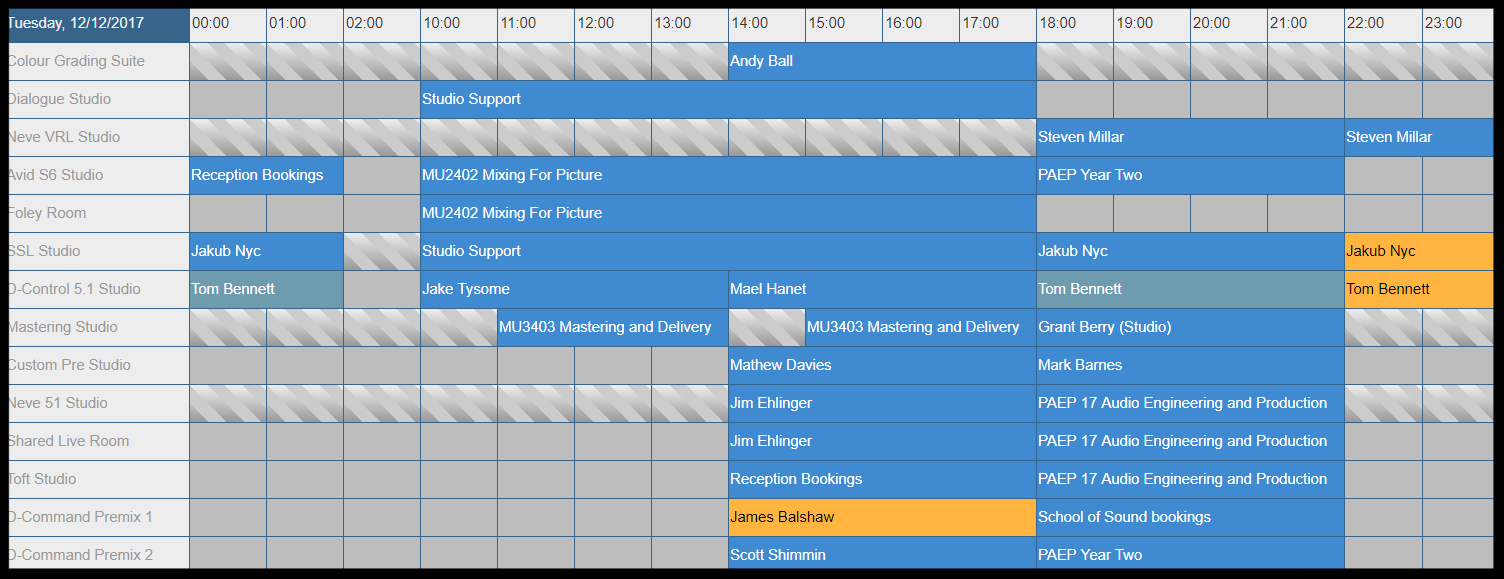Select Studio Support booking in Dialogue Studio
Screen dimensions: 1504x579
click(x=728, y=99)
